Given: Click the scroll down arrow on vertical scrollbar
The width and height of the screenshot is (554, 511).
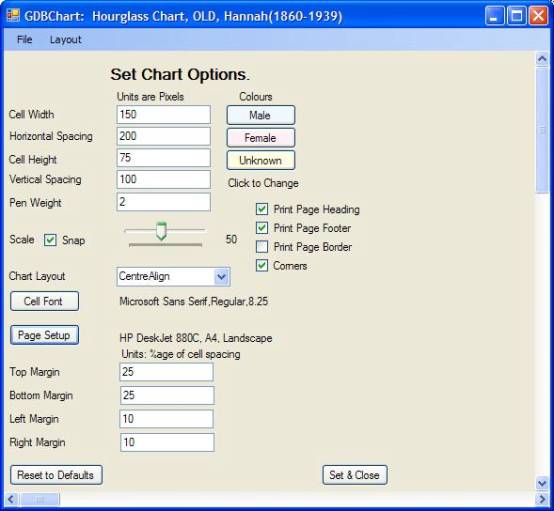Looking at the screenshot, I should 542,482.
